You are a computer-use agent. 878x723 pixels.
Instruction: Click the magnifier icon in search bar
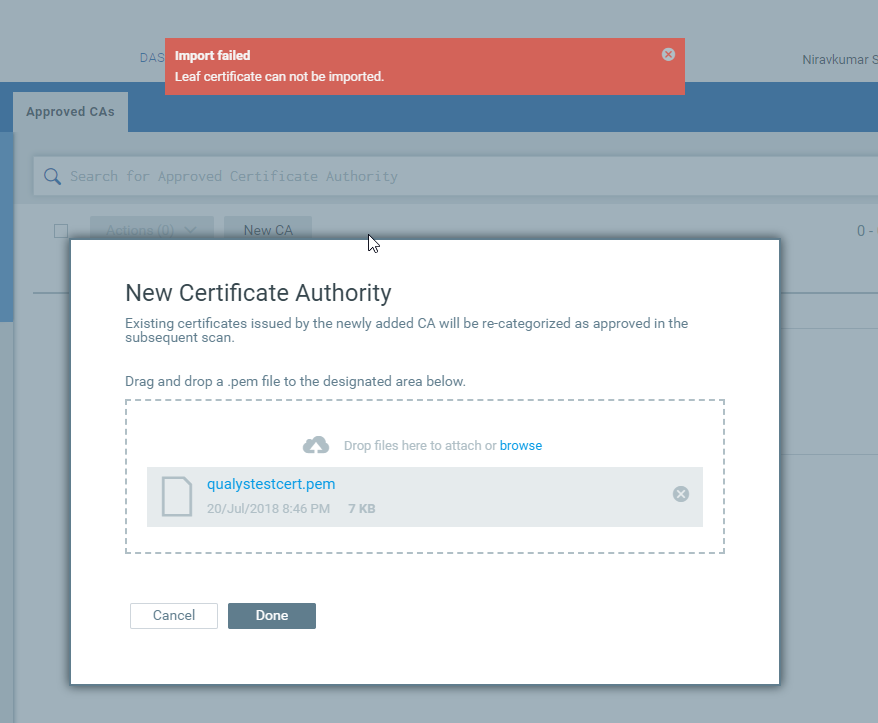coord(52,176)
